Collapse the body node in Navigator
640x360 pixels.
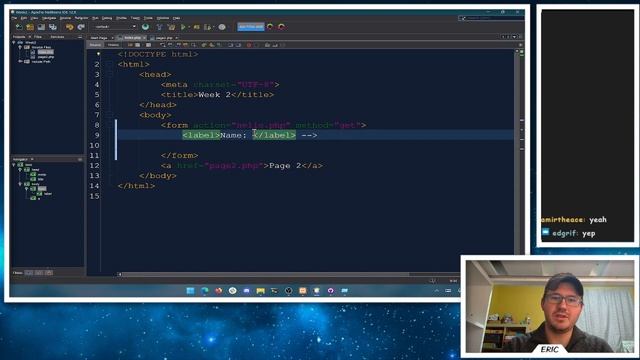pyautogui.click(x=20, y=184)
